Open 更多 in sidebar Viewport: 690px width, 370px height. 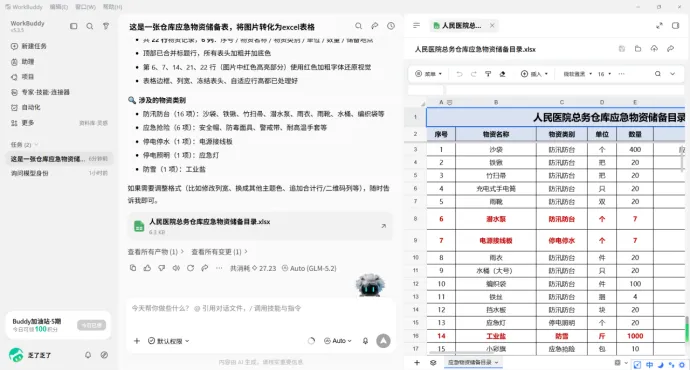point(22,123)
